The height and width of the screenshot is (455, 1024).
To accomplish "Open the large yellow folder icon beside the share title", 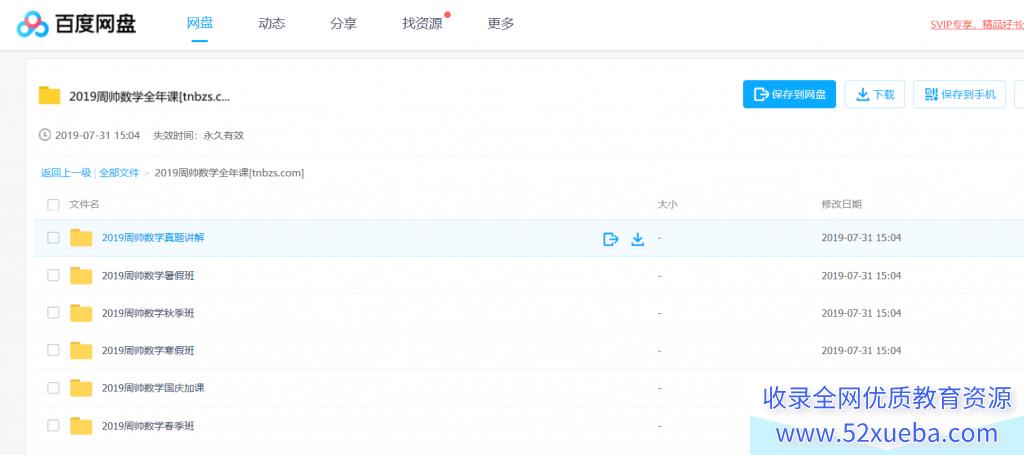I will (x=50, y=95).
